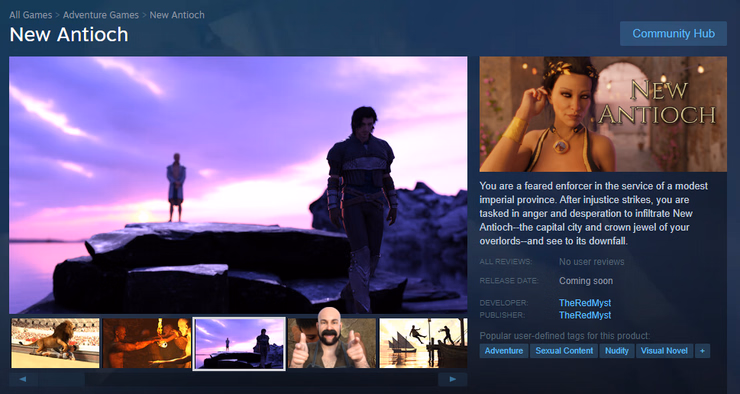Click the Sexual Content tag
Viewport: 740px width, 394px height.
[564, 351]
